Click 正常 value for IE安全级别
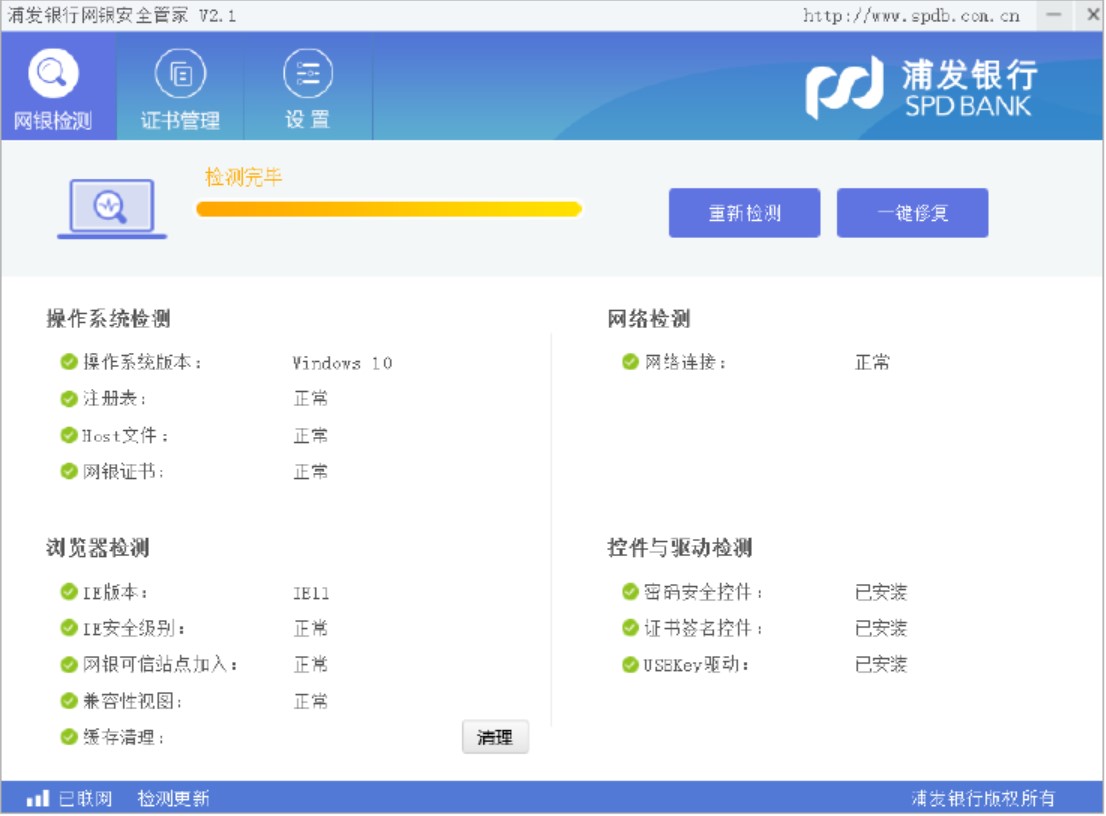The height and width of the screenshot is (816, 1106). [x=310, y=628]
